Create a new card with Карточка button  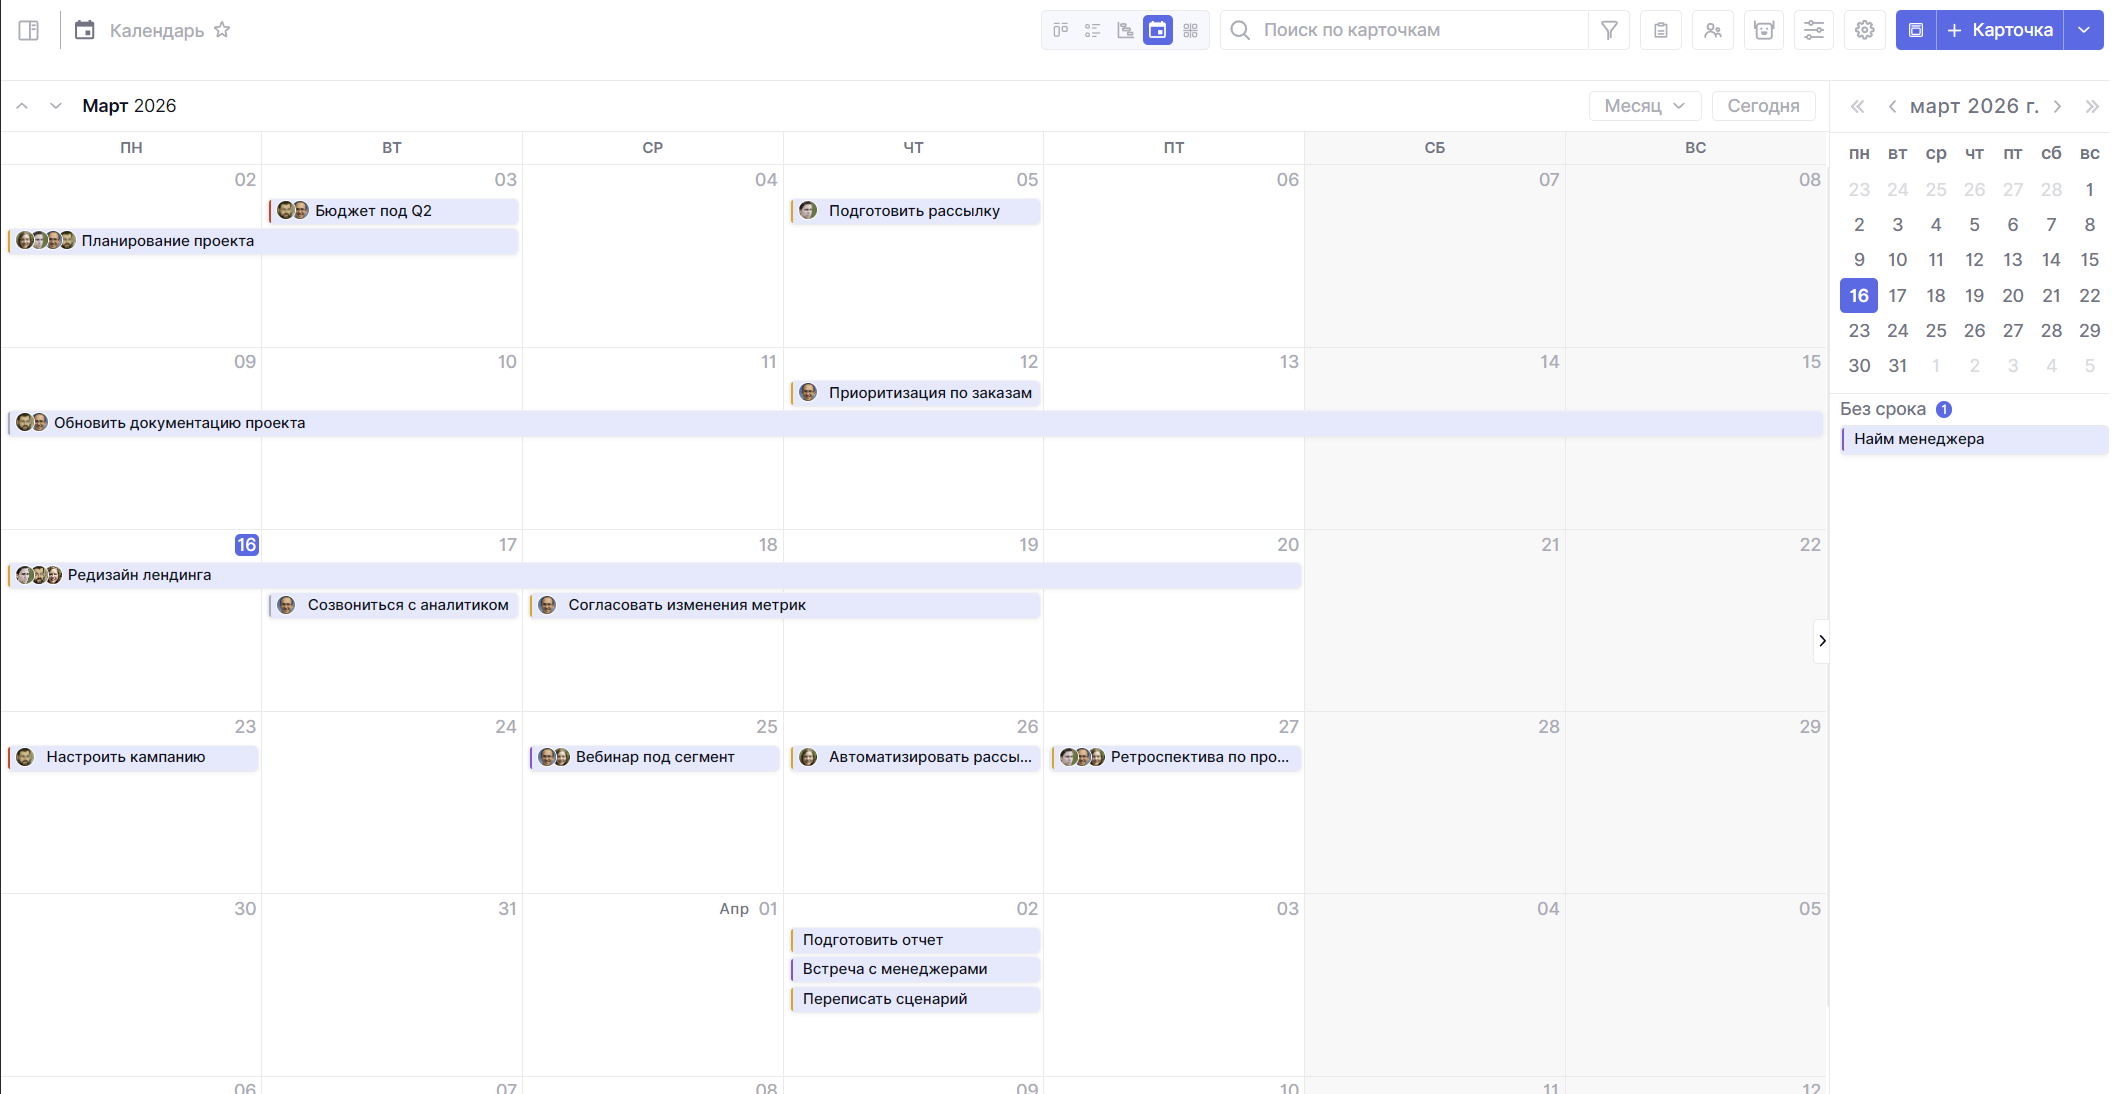pos(2000,30)
